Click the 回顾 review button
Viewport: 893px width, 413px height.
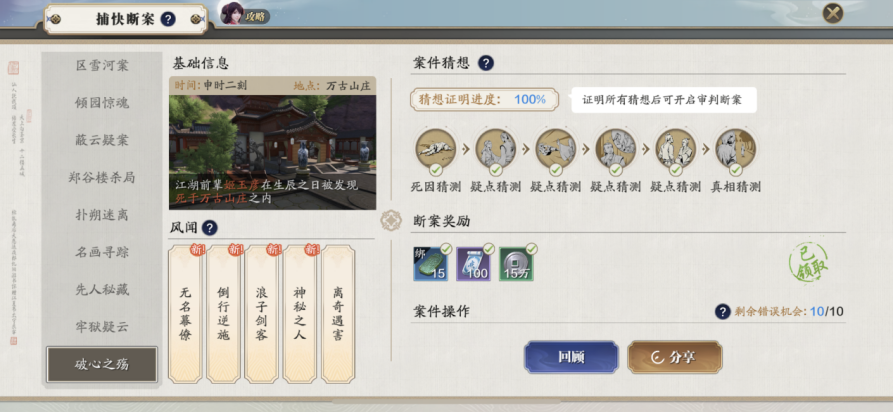tap(571, 357)
